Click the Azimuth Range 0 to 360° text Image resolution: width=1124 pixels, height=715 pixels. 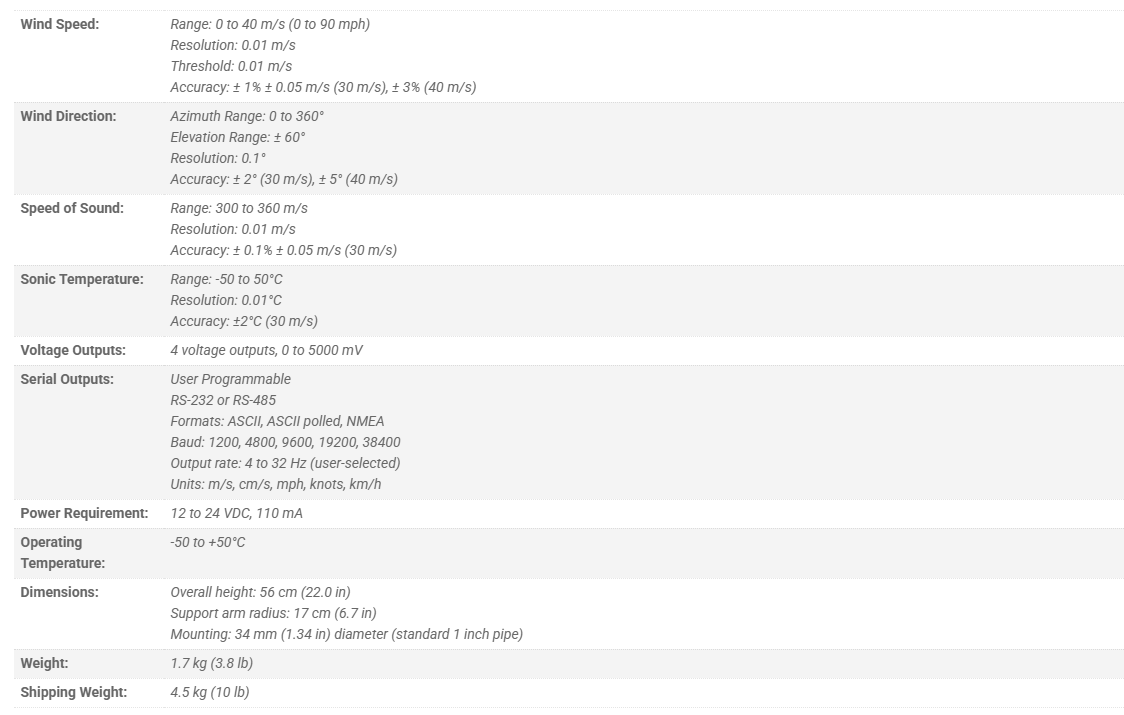[x=247, y=116]
